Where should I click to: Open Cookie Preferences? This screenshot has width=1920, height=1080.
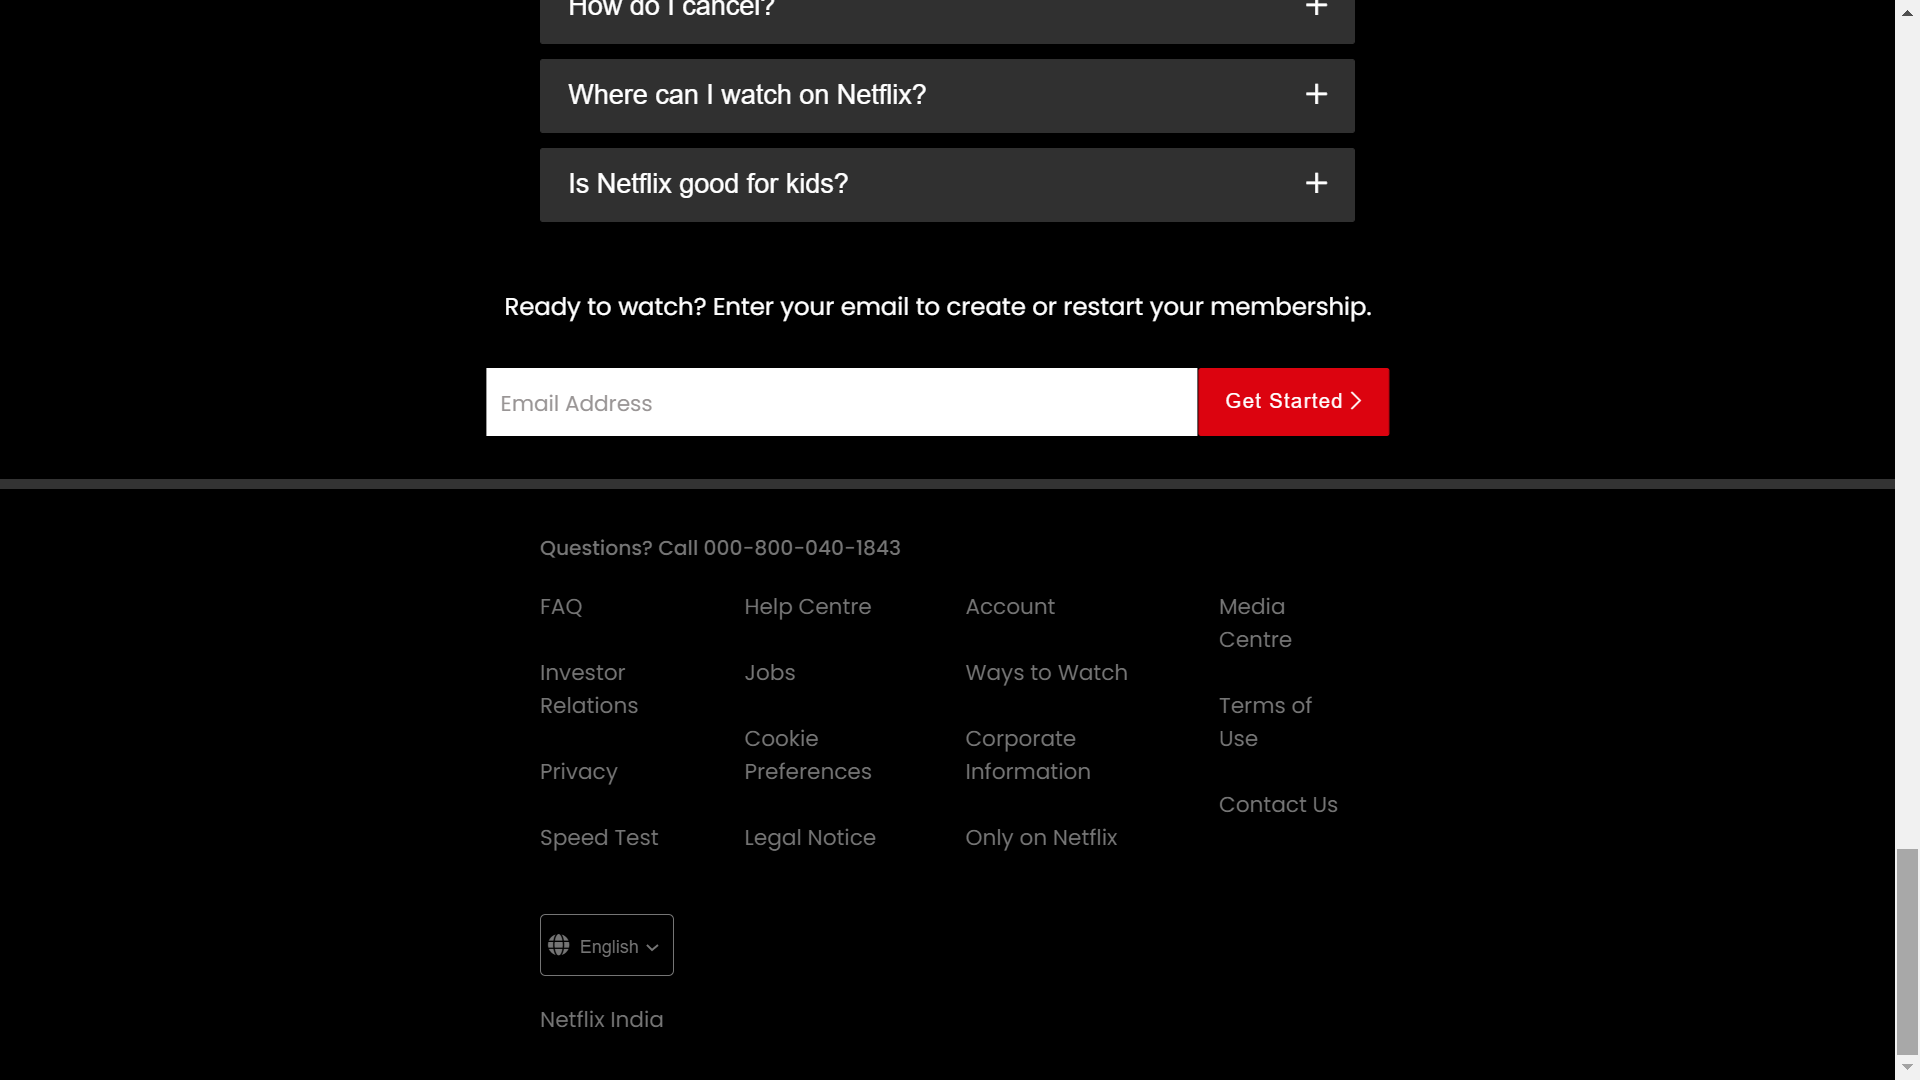(807, 755)
